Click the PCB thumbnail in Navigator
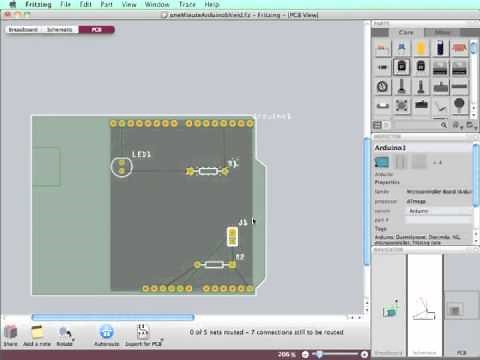480x360 pixels. tap(462, 305)
